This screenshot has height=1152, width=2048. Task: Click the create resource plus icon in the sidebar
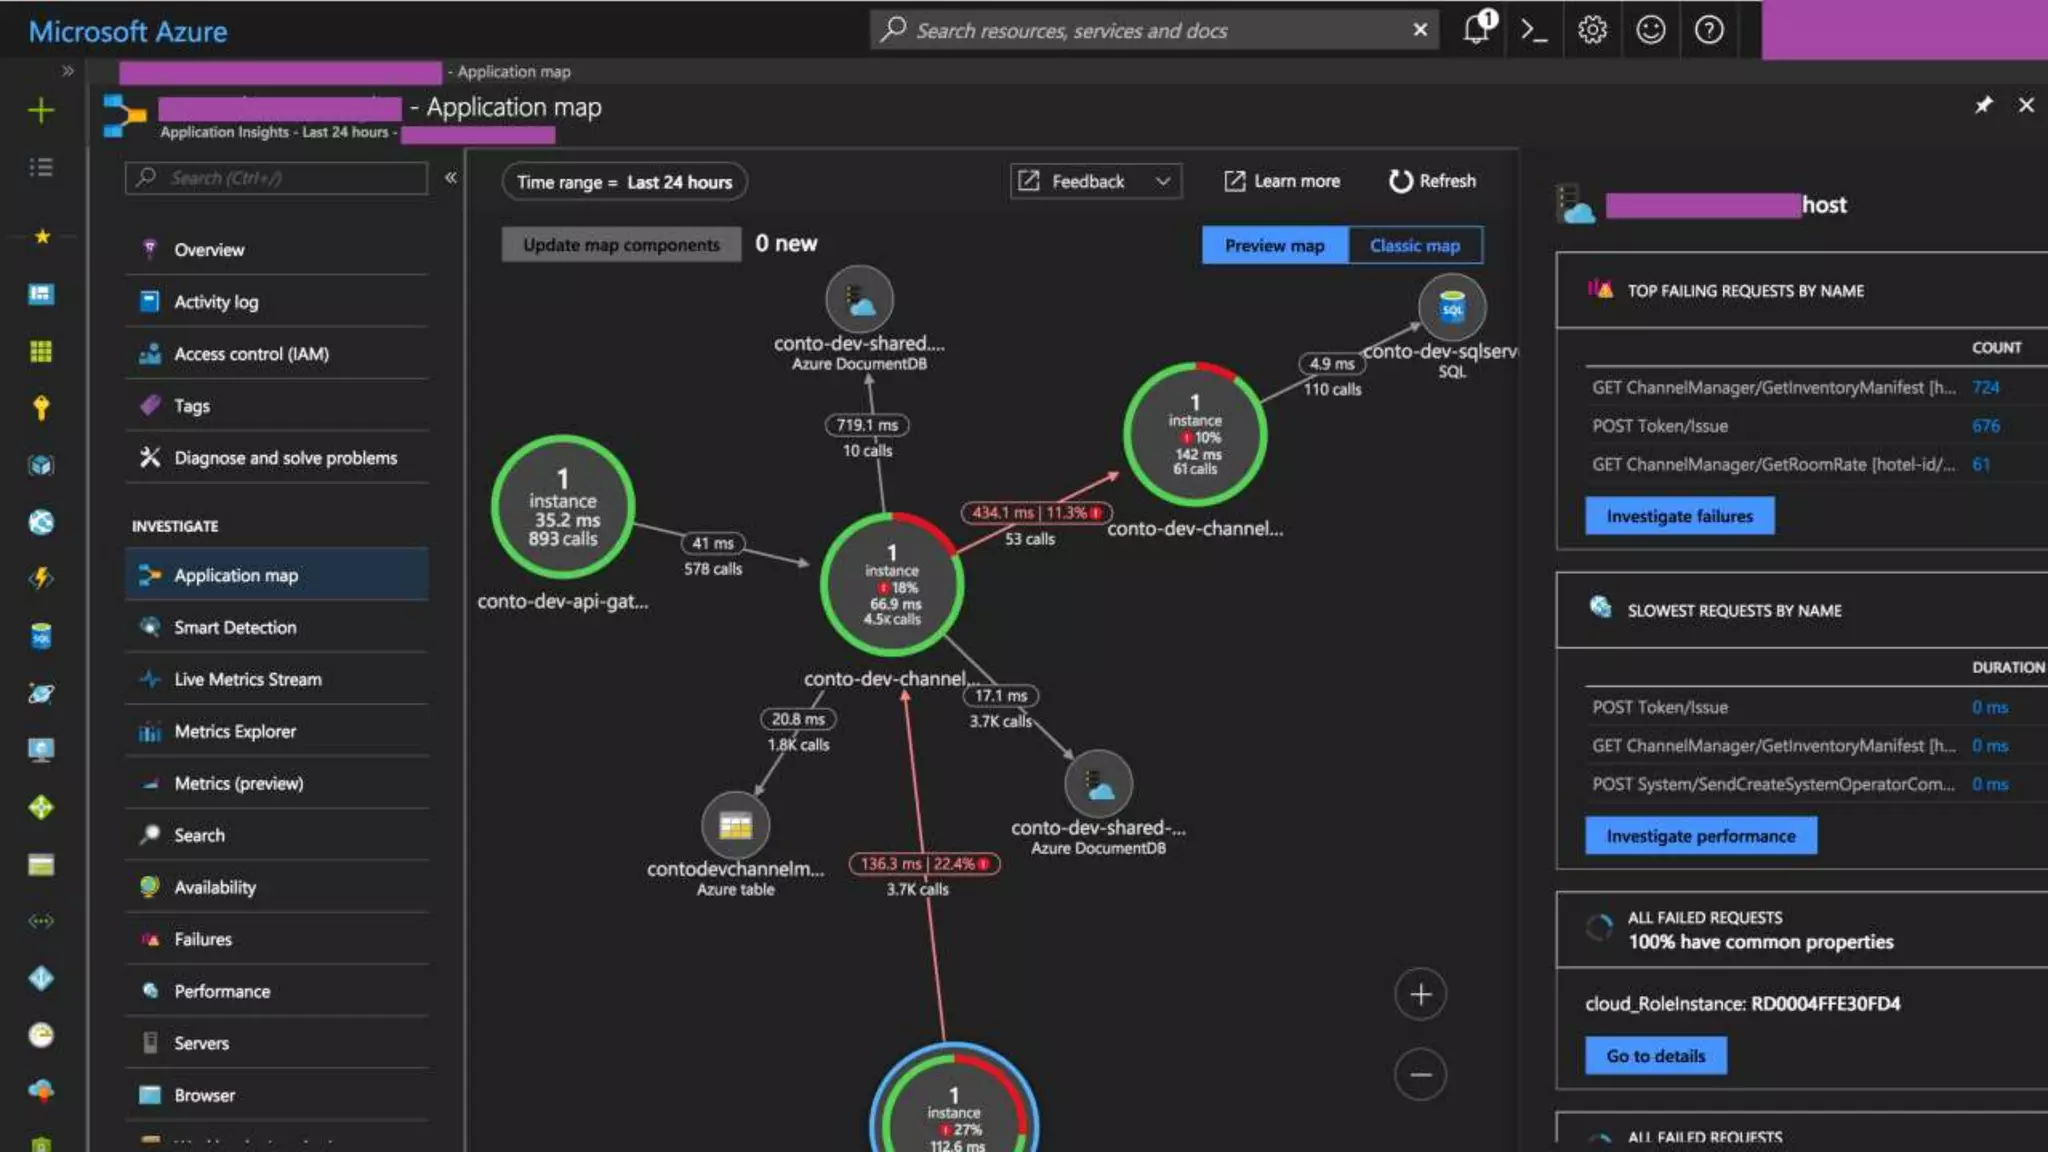[x=41, y=110]
